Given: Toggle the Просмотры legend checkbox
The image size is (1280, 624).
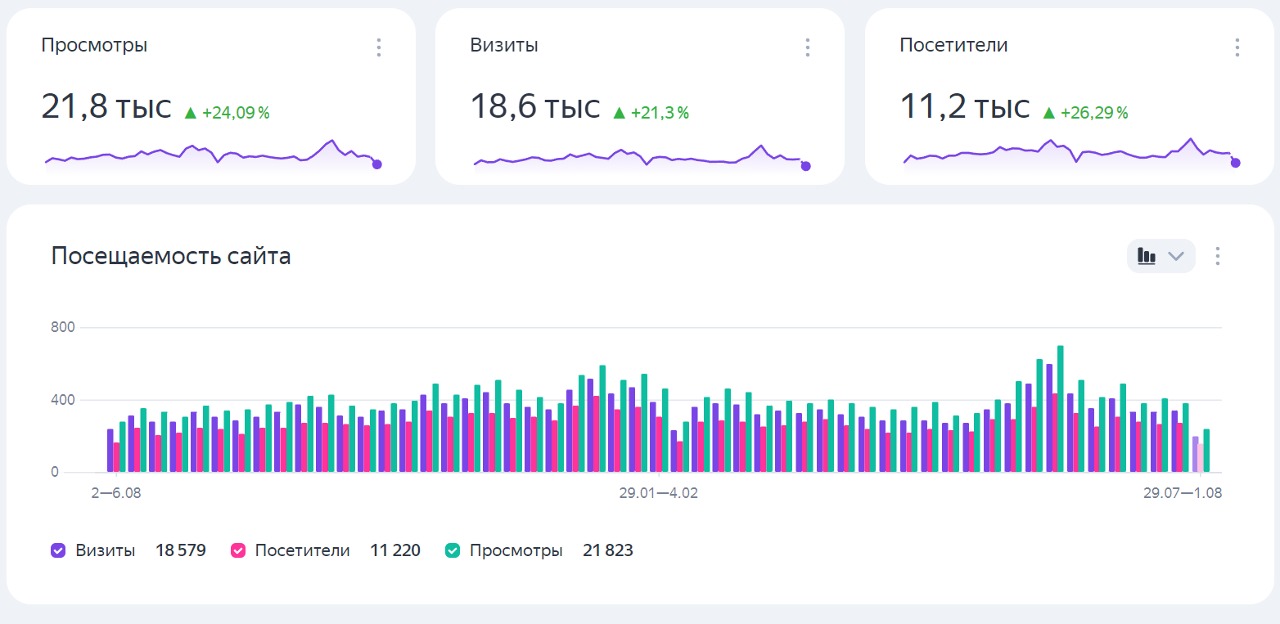Looking at the screenshot, I should 453,550.
